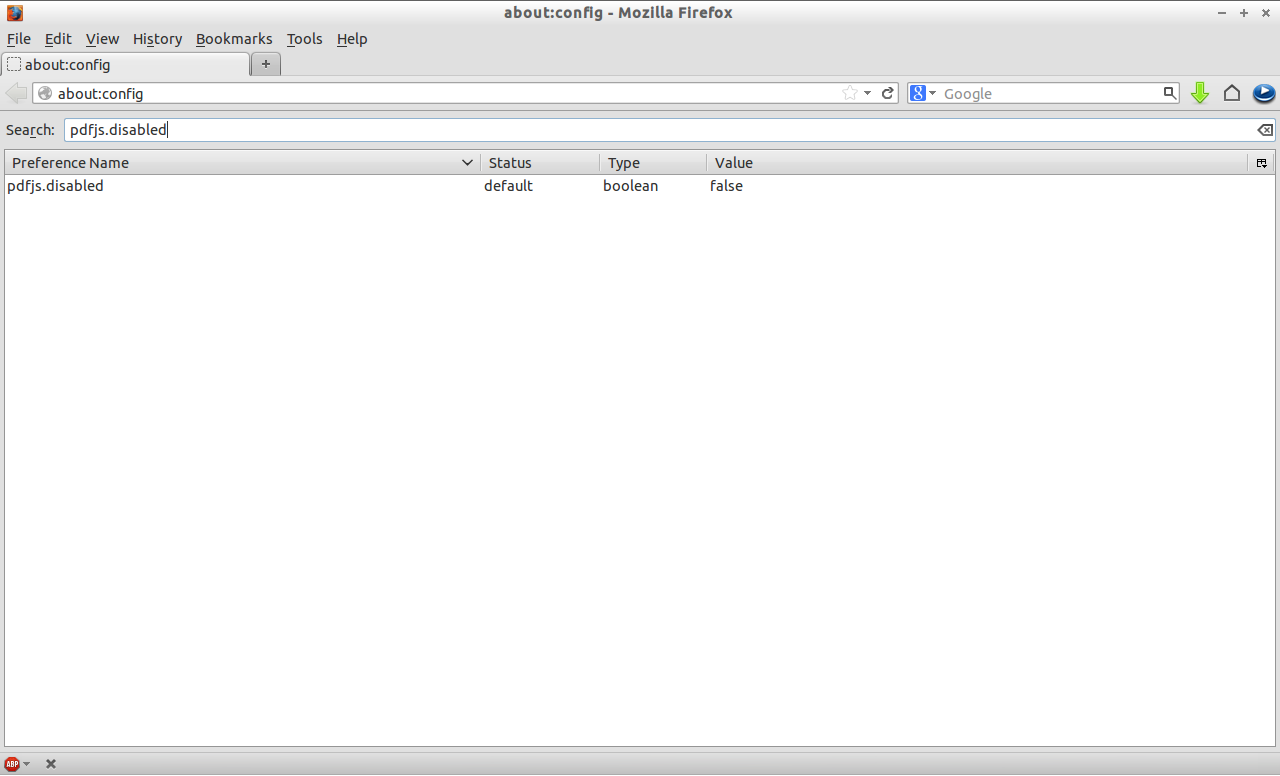This screenshot has width=1280, height=776.
Task: Open the Google search engine selector
Action: 924,93
